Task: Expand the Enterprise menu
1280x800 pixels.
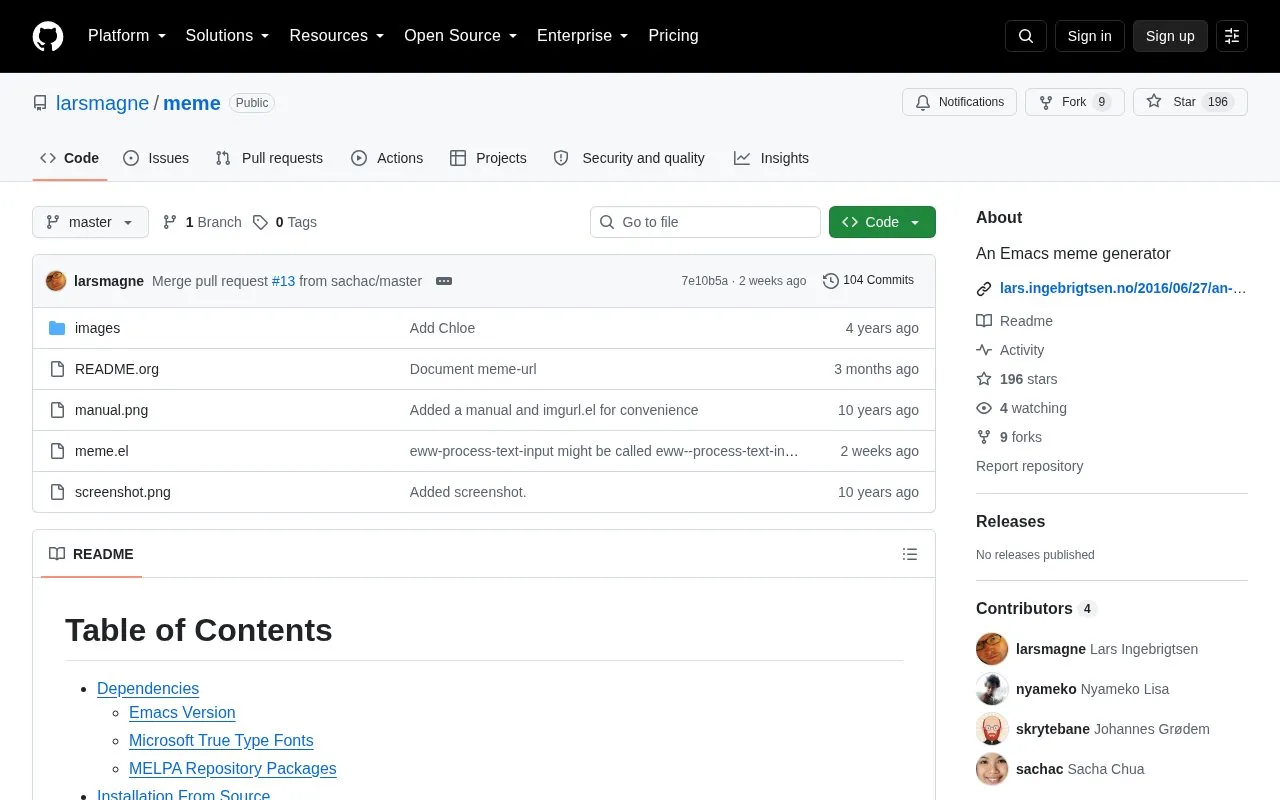Action: pos(583,36)
